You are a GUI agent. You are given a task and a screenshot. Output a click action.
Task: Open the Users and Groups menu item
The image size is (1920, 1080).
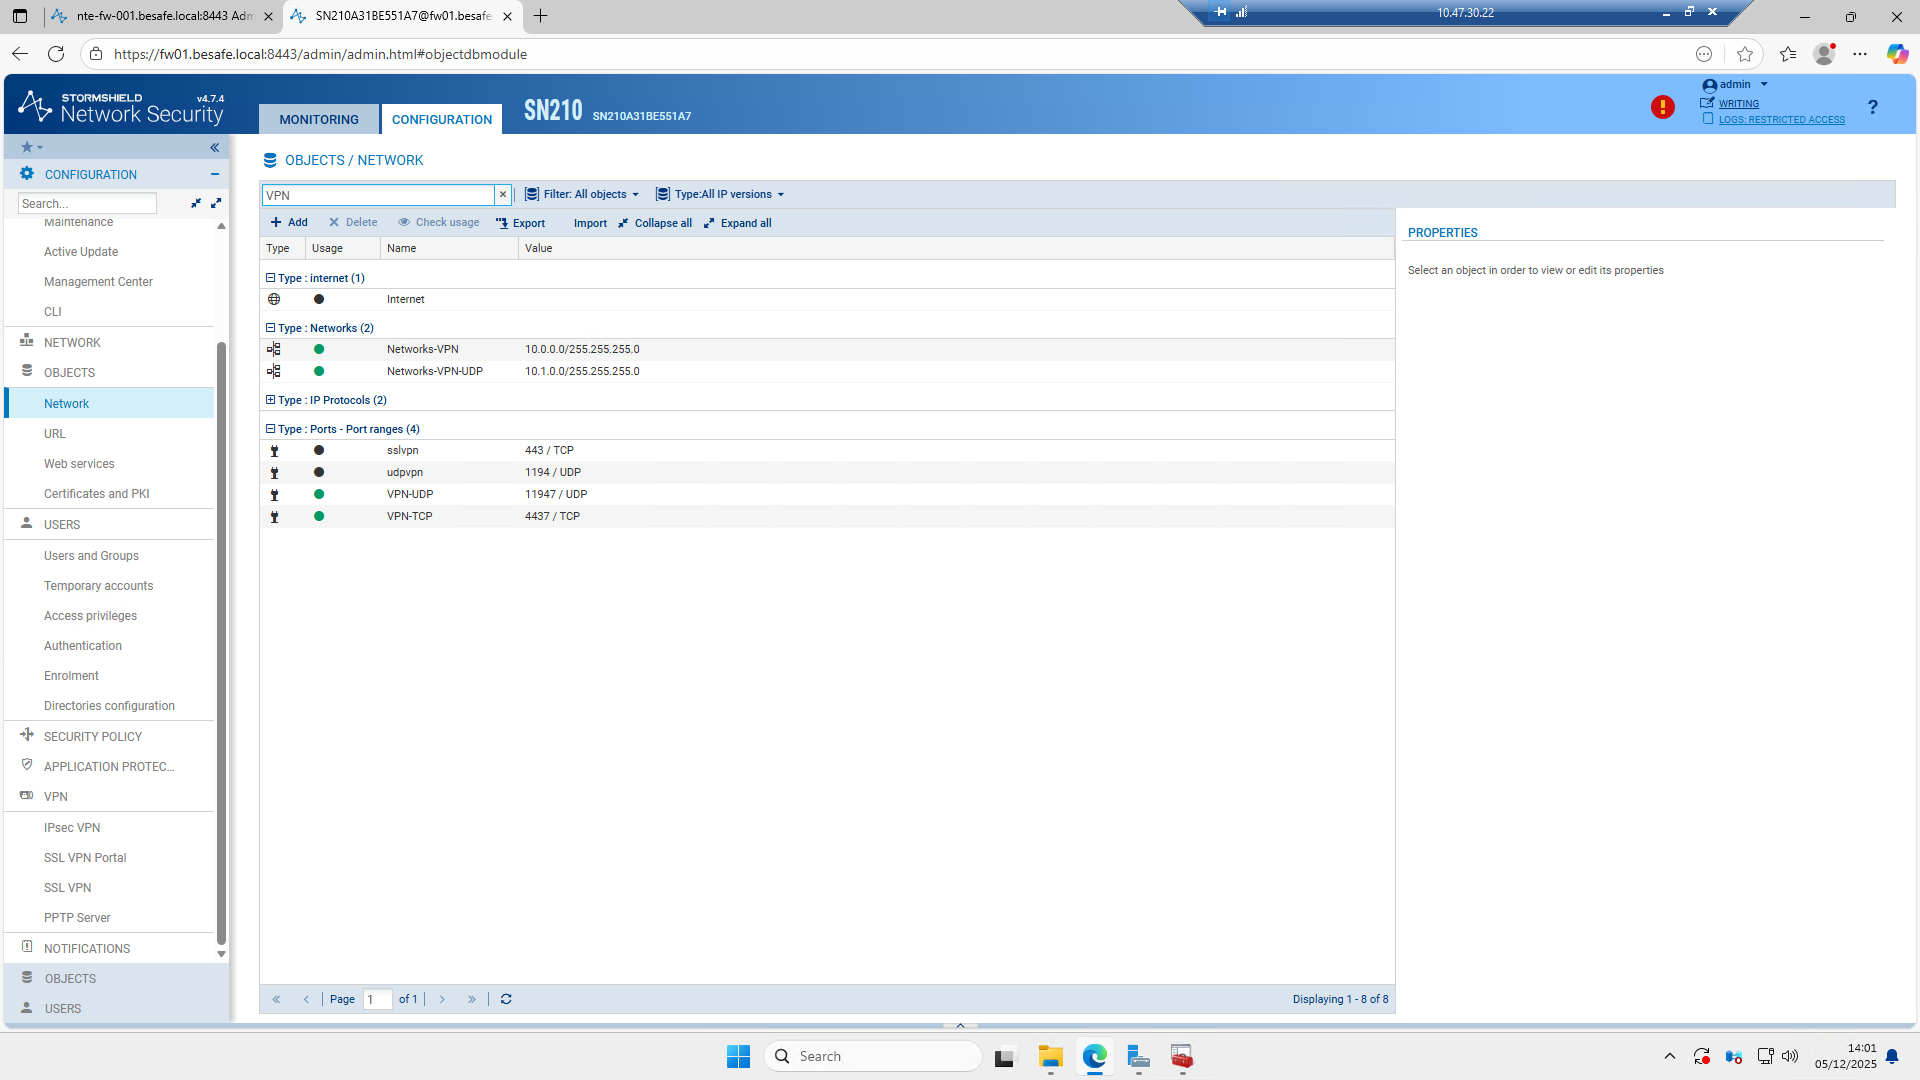pyautogui.click(x=91, y=556)
